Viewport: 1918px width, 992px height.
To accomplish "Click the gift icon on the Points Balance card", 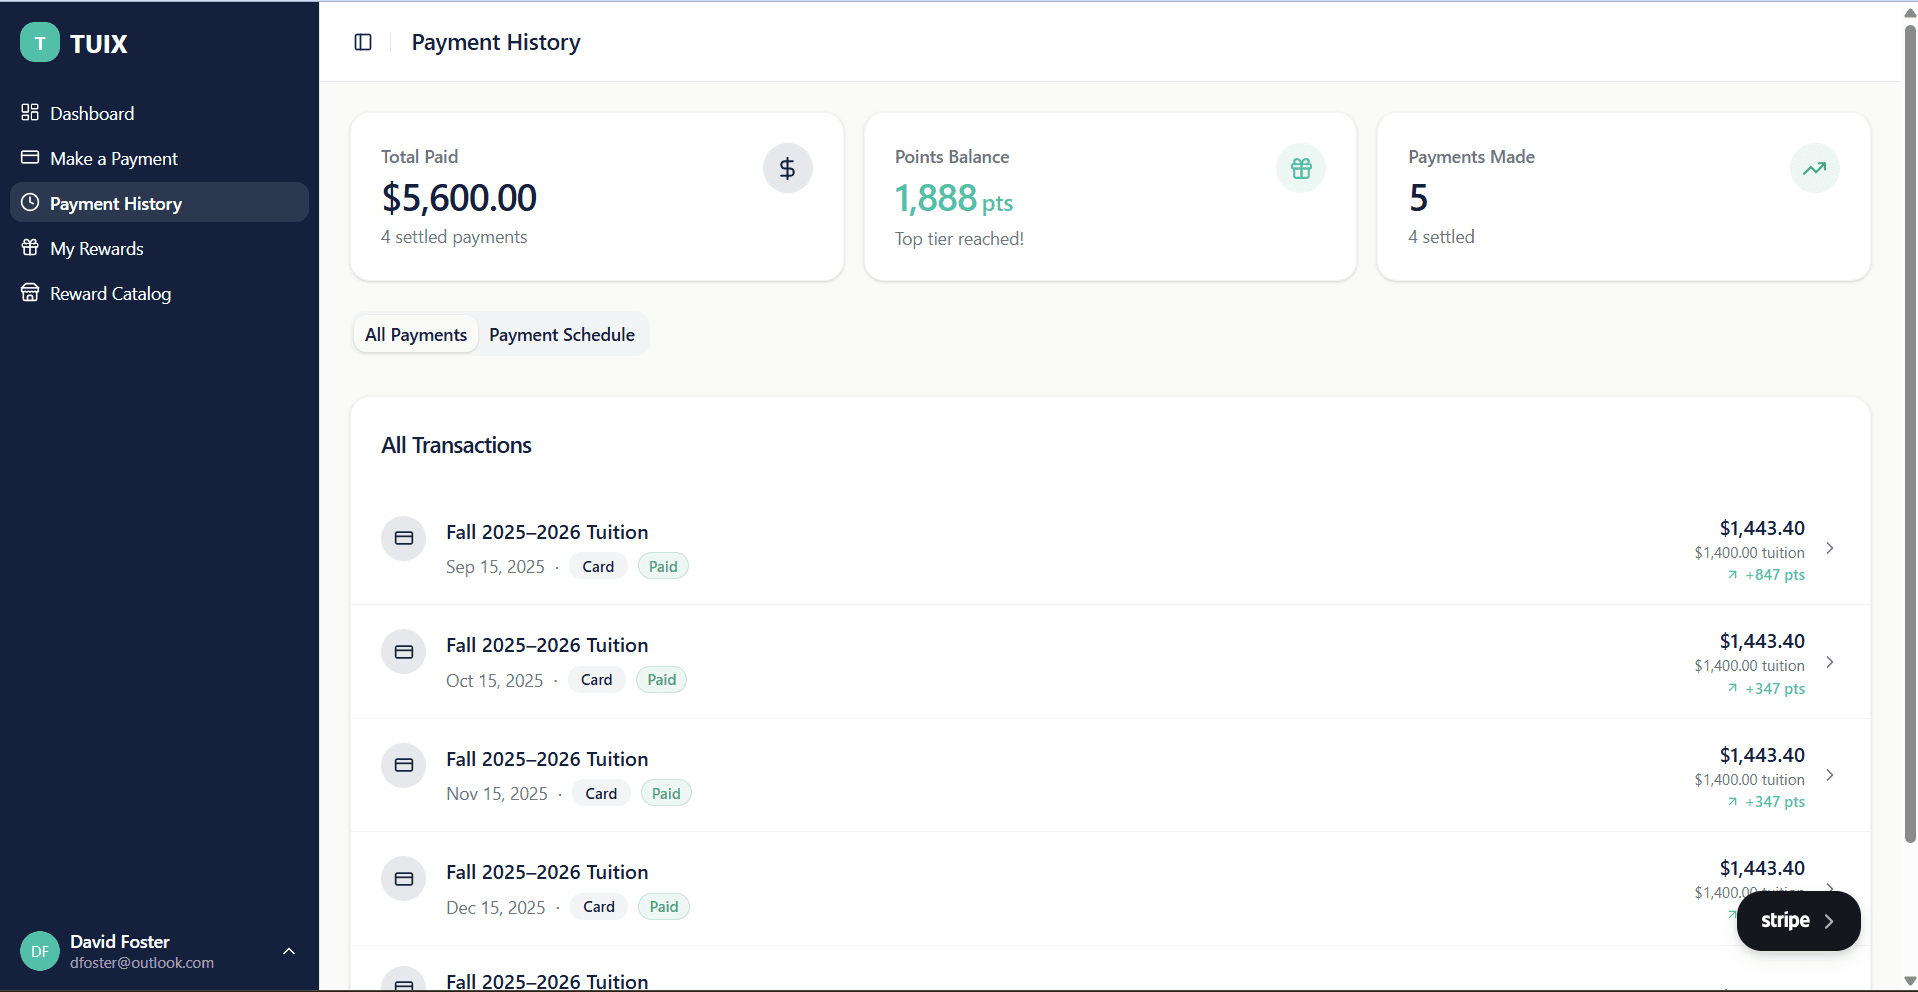I will click(x=1300, y=168).
